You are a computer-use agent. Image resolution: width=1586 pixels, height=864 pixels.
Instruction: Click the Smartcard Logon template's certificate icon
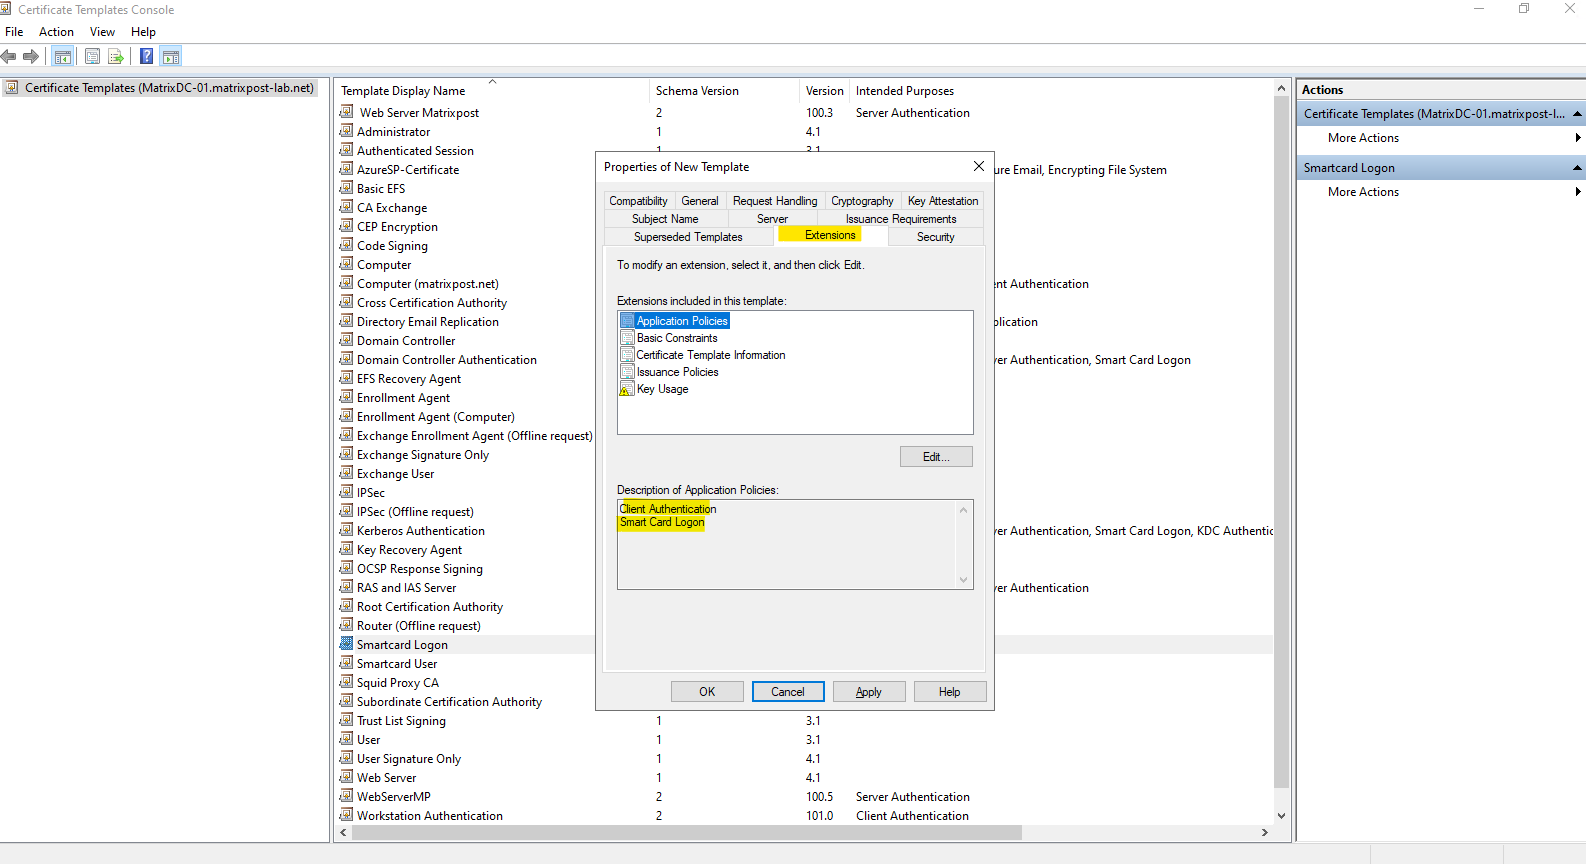(x=346, y=644)
